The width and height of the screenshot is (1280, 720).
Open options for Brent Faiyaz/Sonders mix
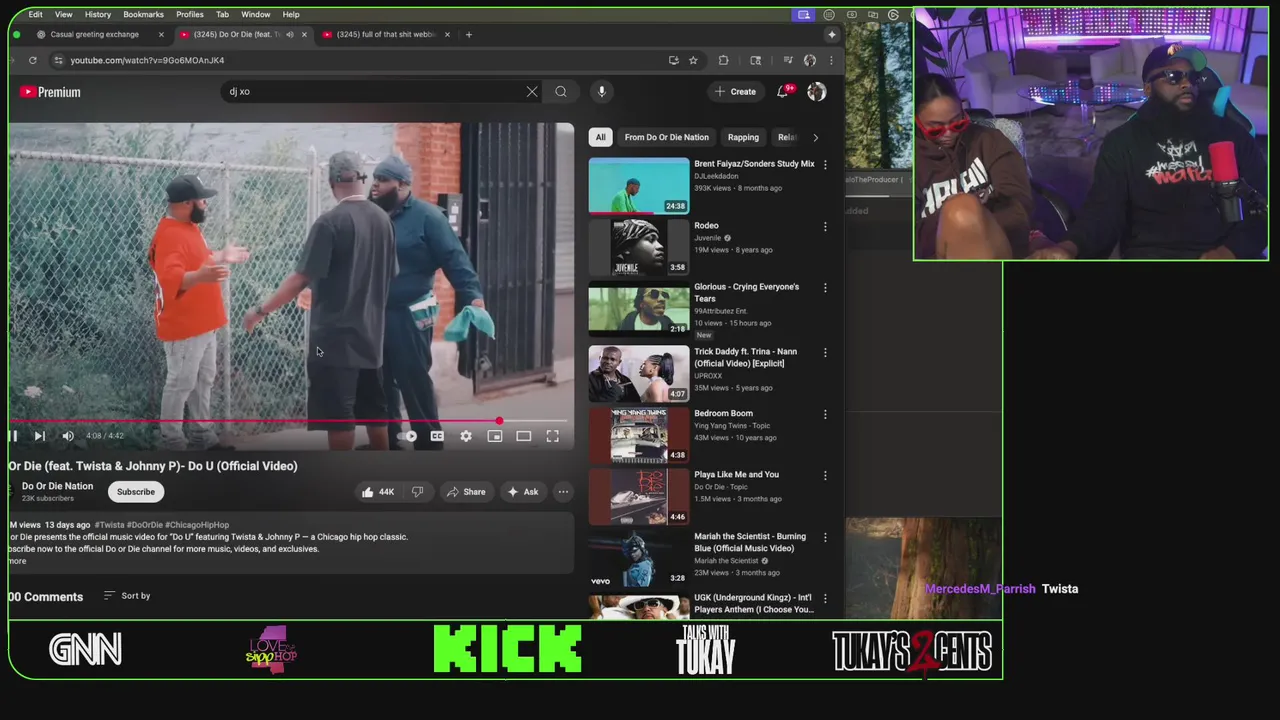coord(825,165)
